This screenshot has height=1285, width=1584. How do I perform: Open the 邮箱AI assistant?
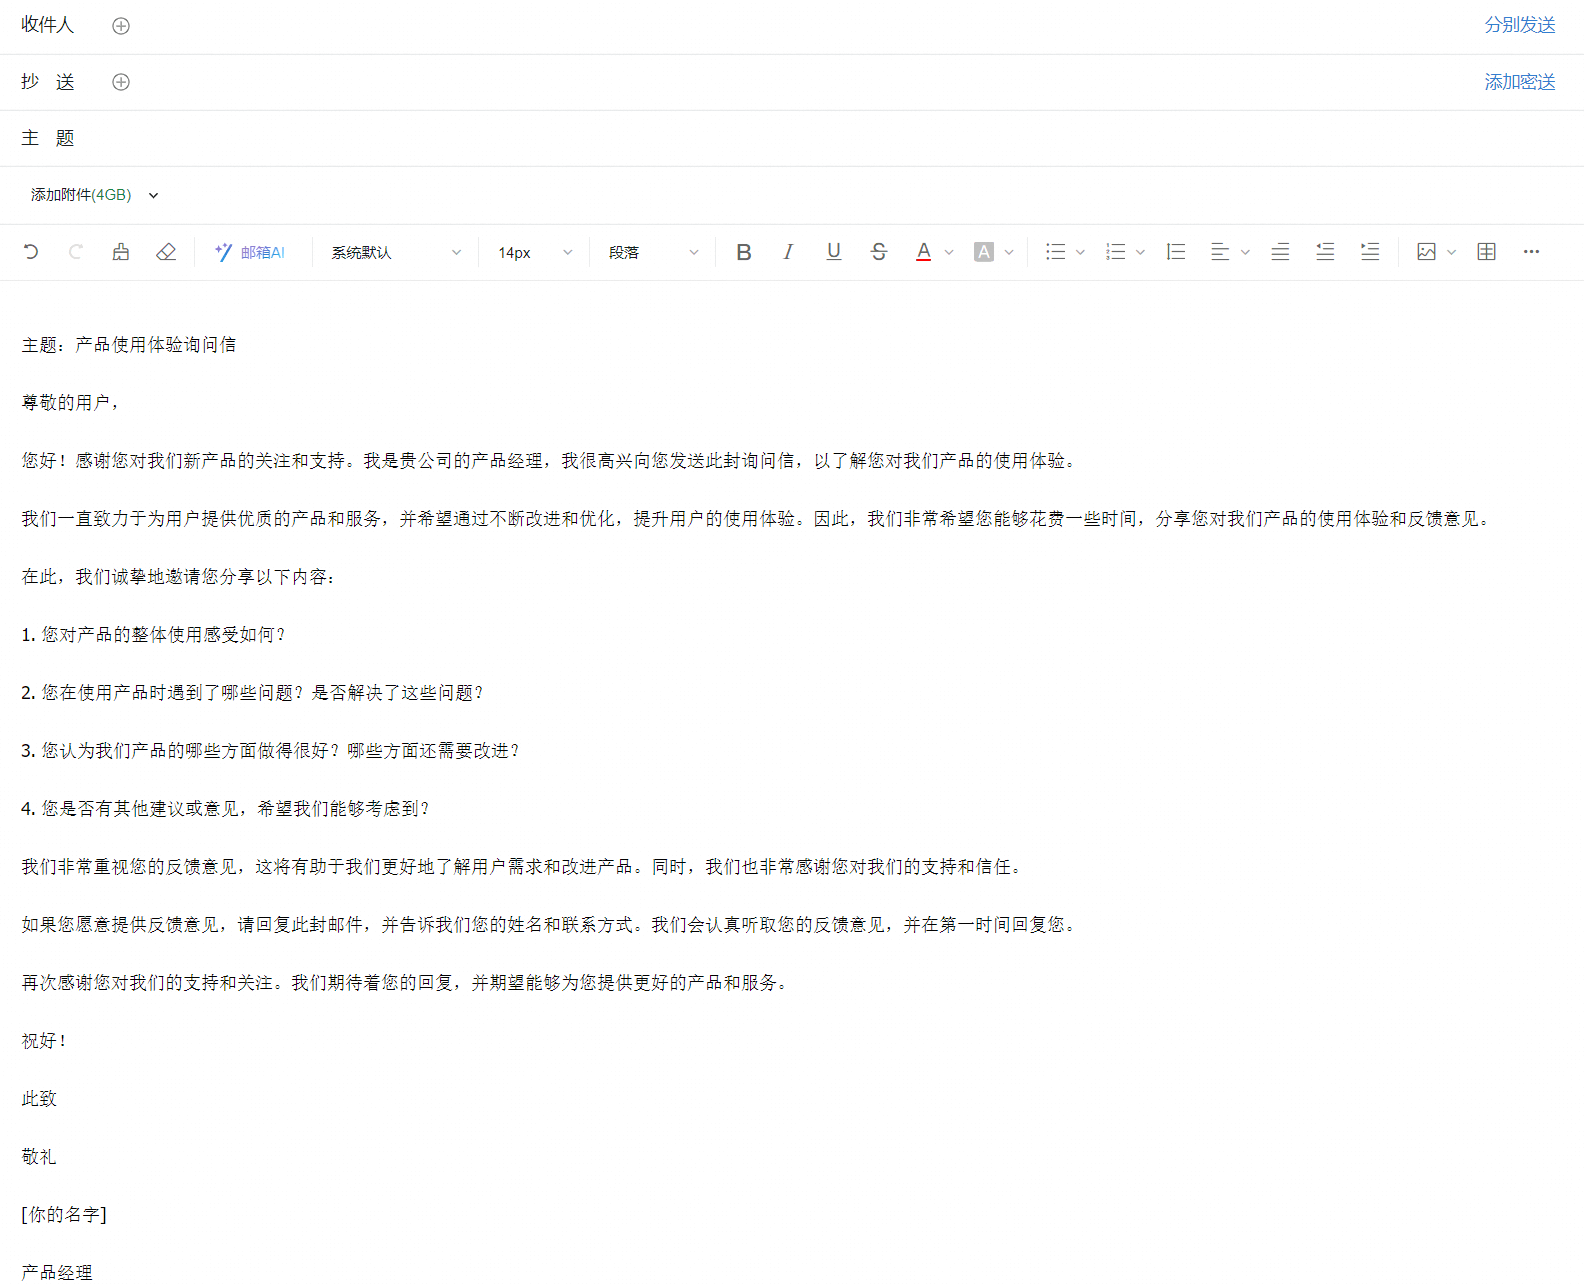pyautogui.click(x=250, y=252)
